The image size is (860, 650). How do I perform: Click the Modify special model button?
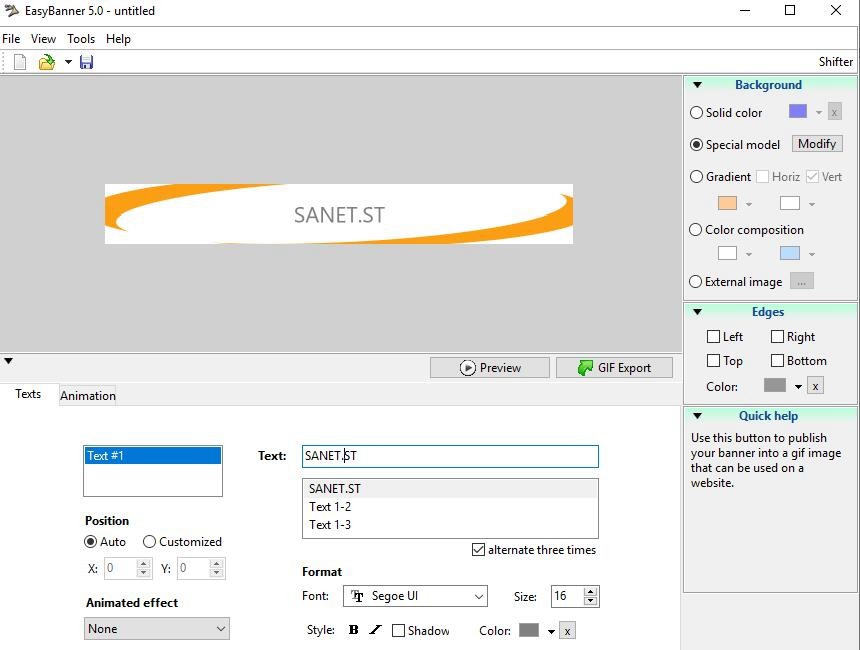pyautogui.click(x=817, y=144)
